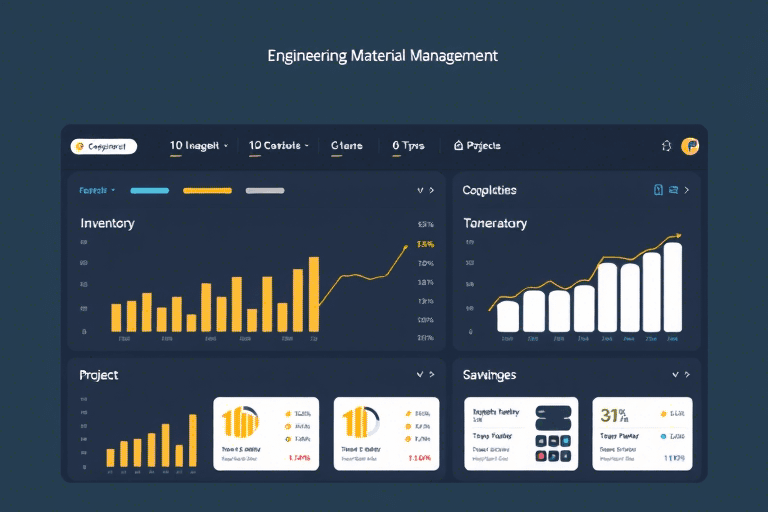This screenshot has width=768, height=512.
Task: Click the yellow logo icon in the top-left pill
Action: tap(79, 146)
